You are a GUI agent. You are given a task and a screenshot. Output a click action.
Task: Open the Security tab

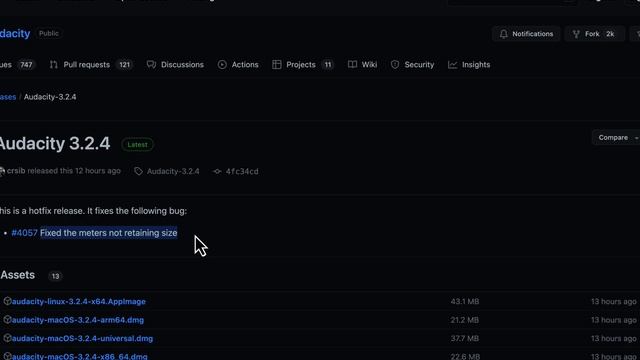[412, 64]
